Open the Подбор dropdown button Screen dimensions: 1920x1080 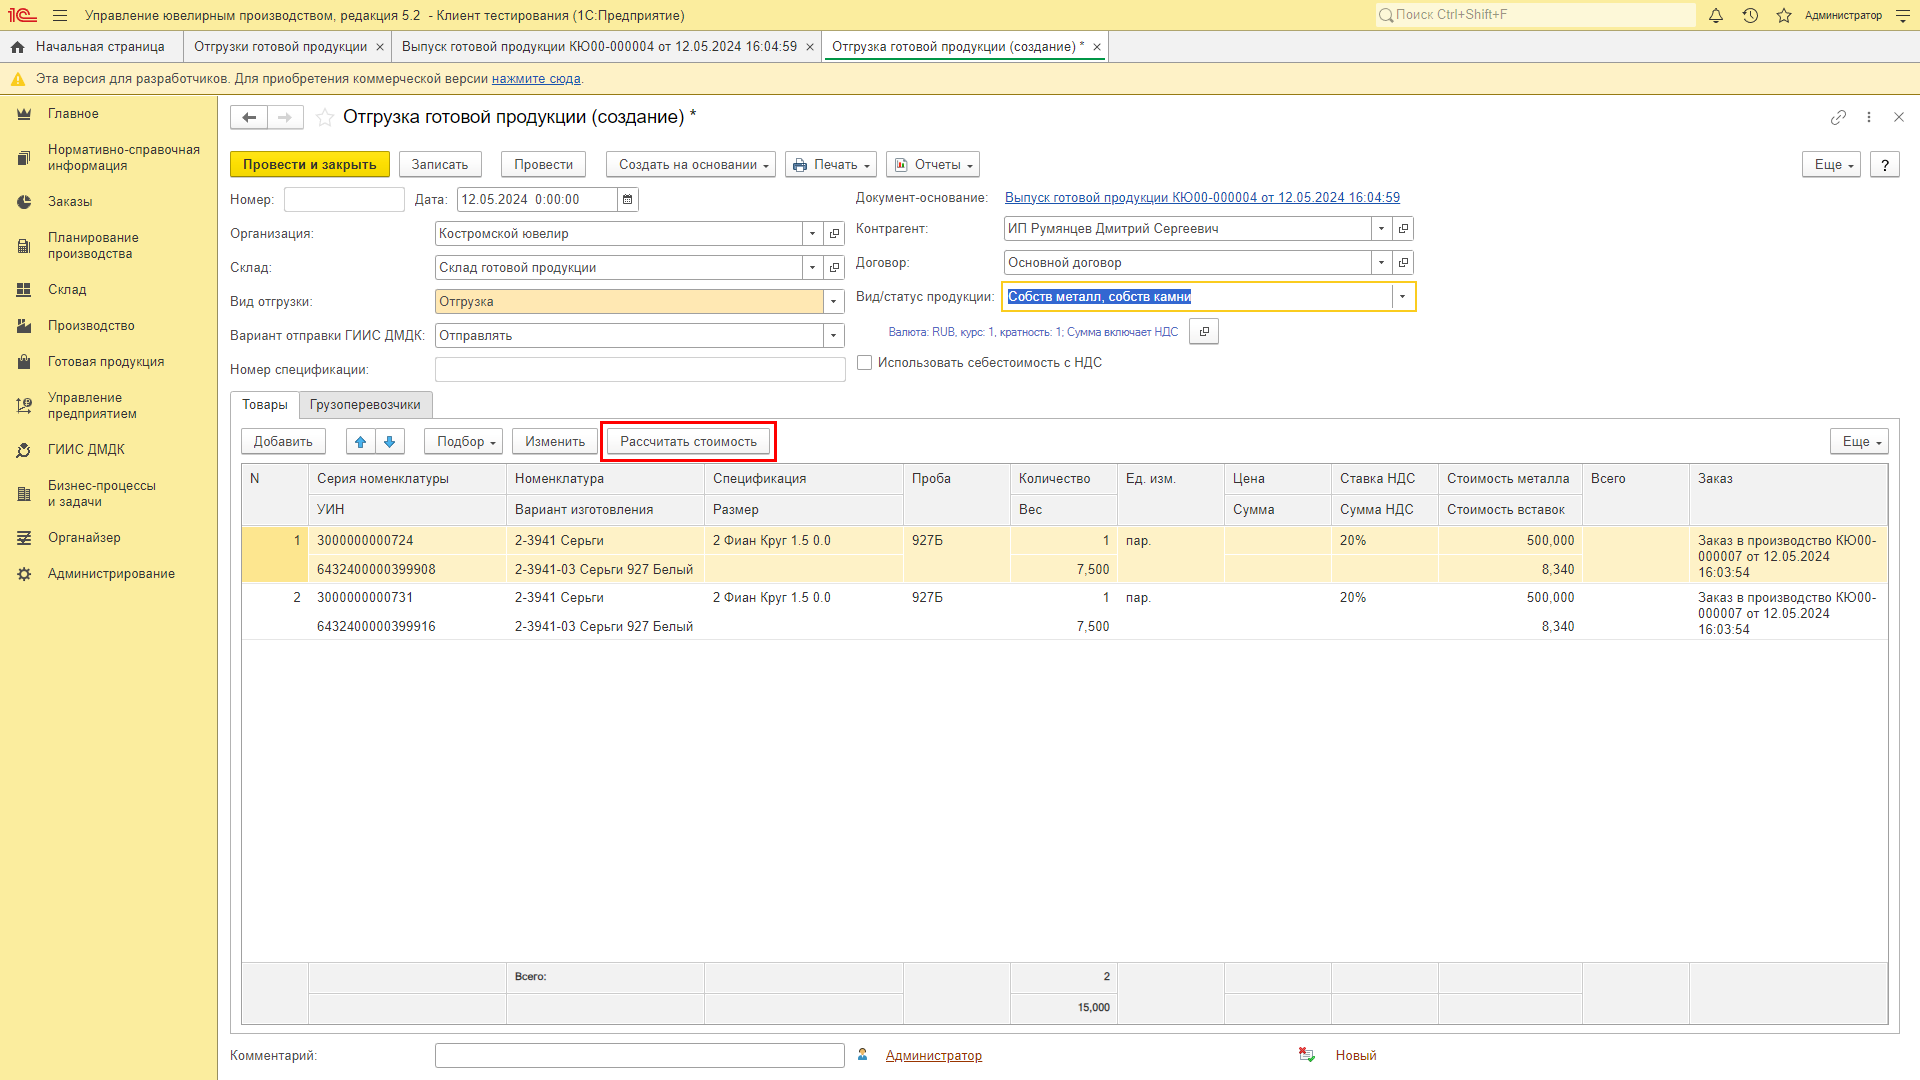pyautogui.click(x=464, y=441)
